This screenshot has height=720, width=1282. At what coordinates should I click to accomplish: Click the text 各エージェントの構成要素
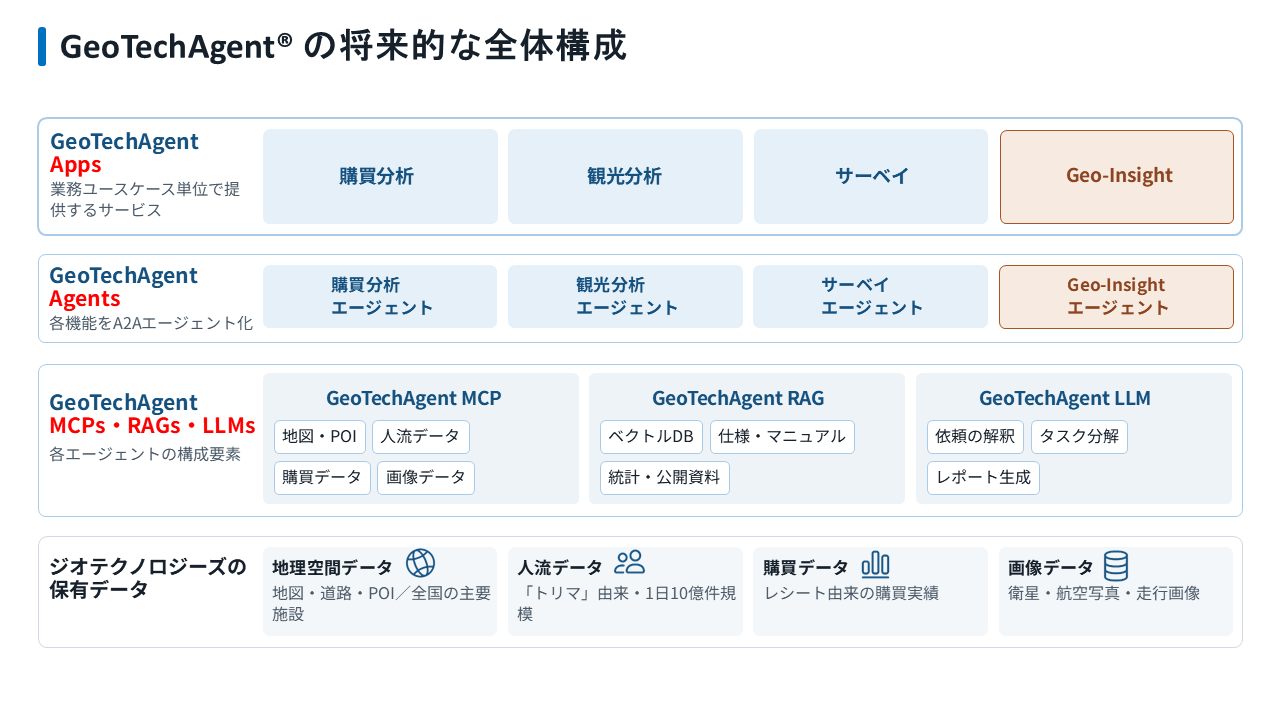pyautogui.click(x=145, y=454)
